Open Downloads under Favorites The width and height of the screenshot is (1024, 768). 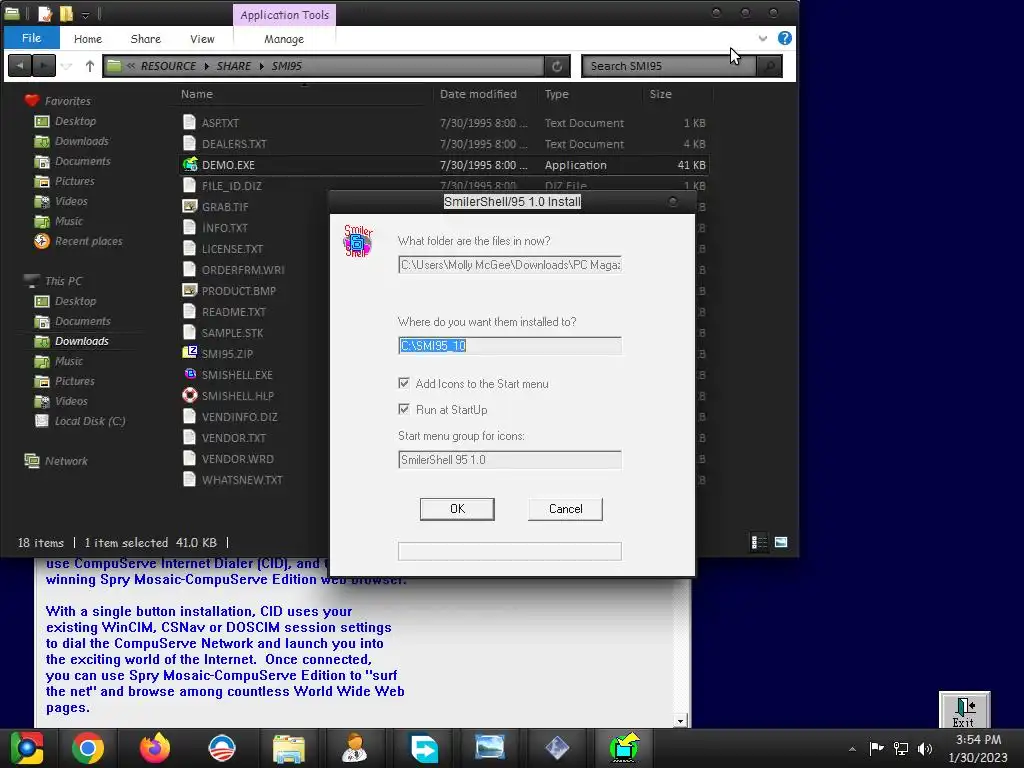[82, 141]
